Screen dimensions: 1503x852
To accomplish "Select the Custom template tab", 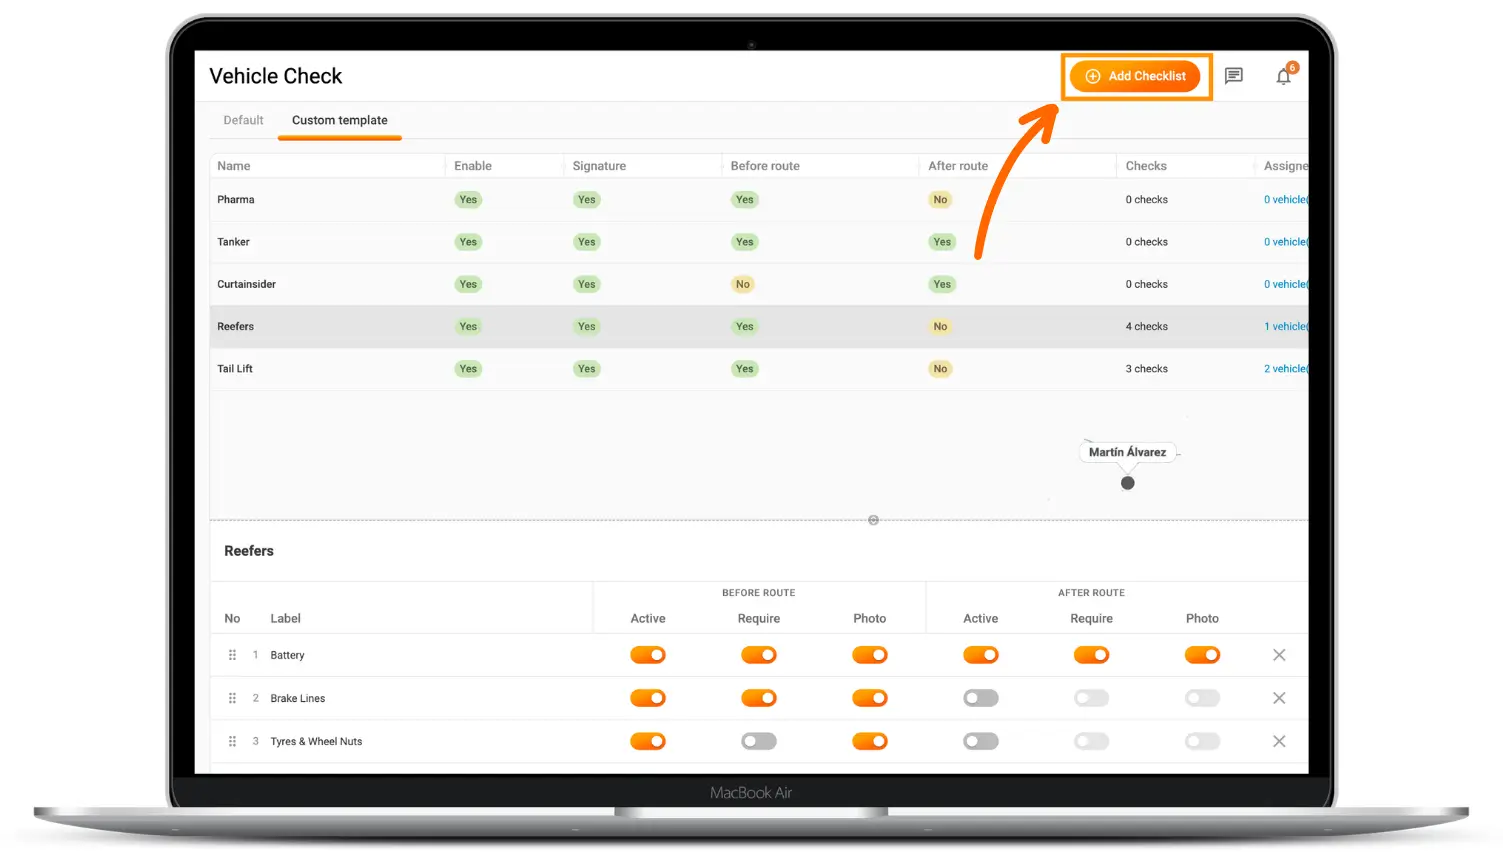I will click(340, 120).
